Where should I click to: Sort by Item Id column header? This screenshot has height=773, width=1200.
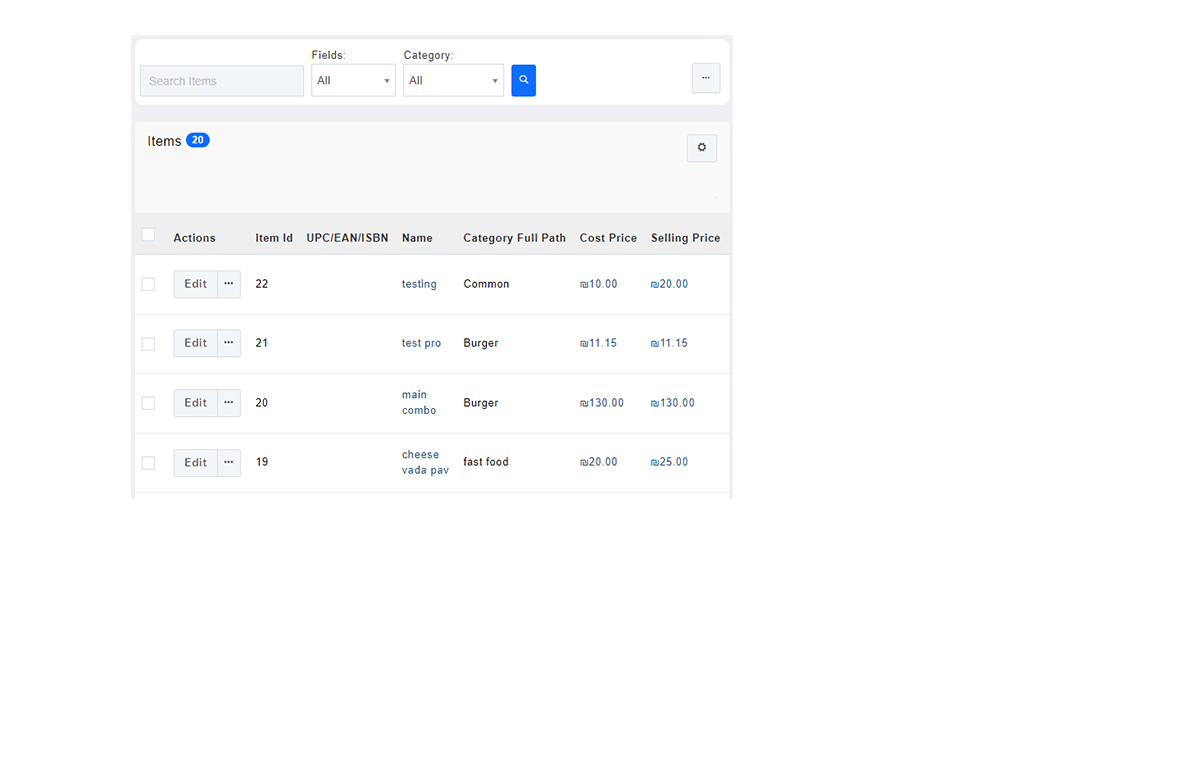(x=274, y=238)
